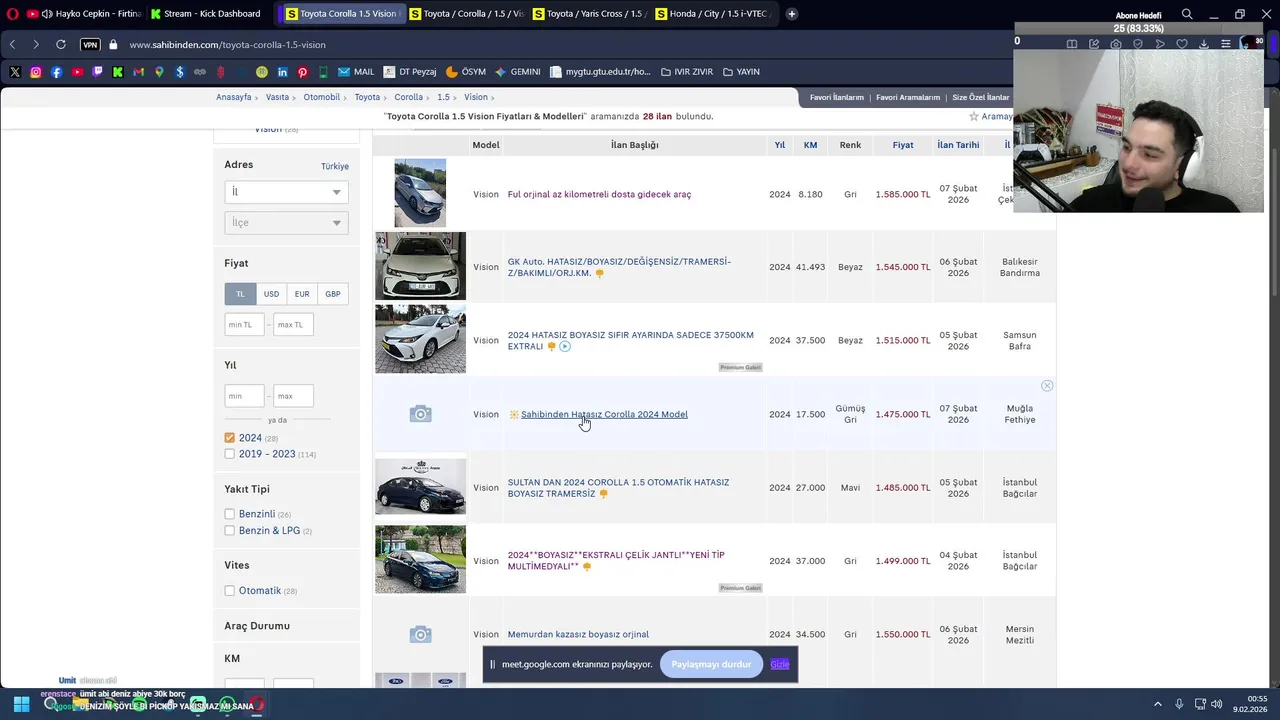Reload the page

(61, 44)
